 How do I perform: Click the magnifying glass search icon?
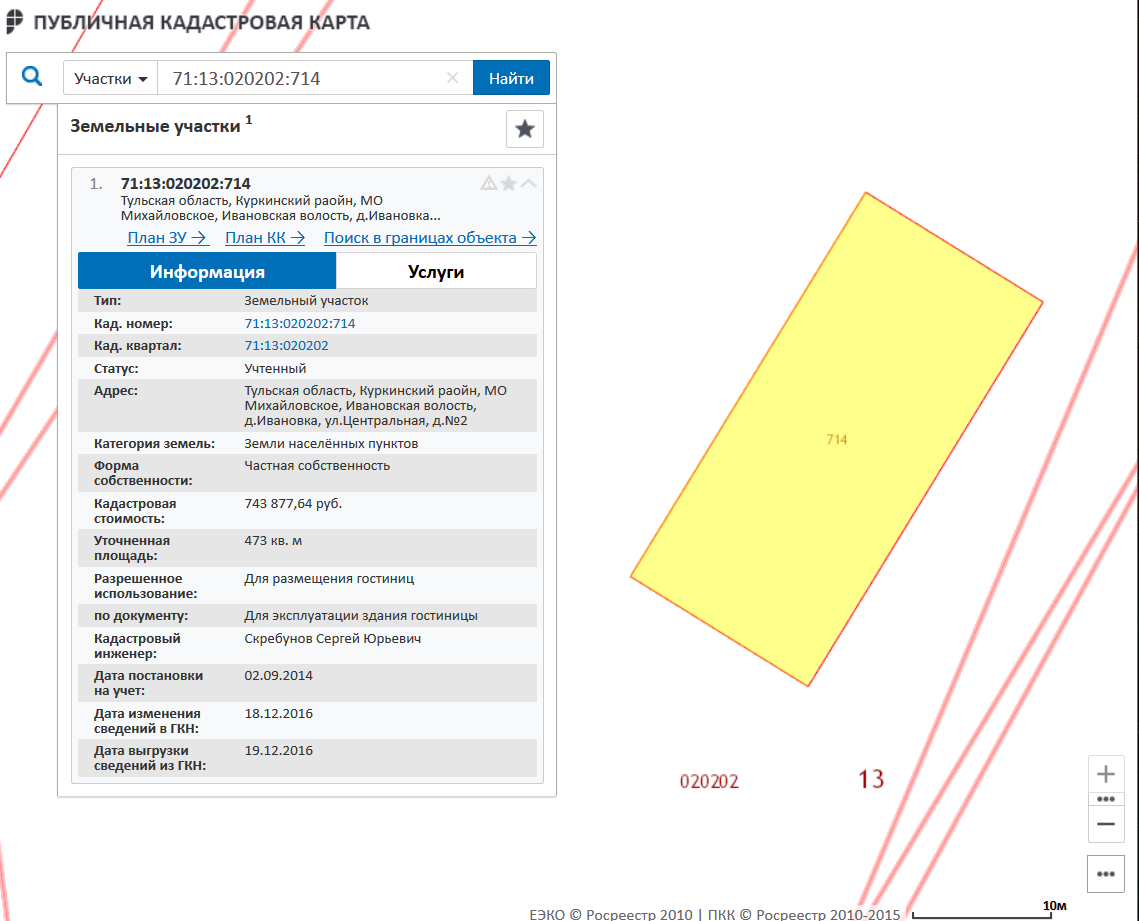click(32, 77)
